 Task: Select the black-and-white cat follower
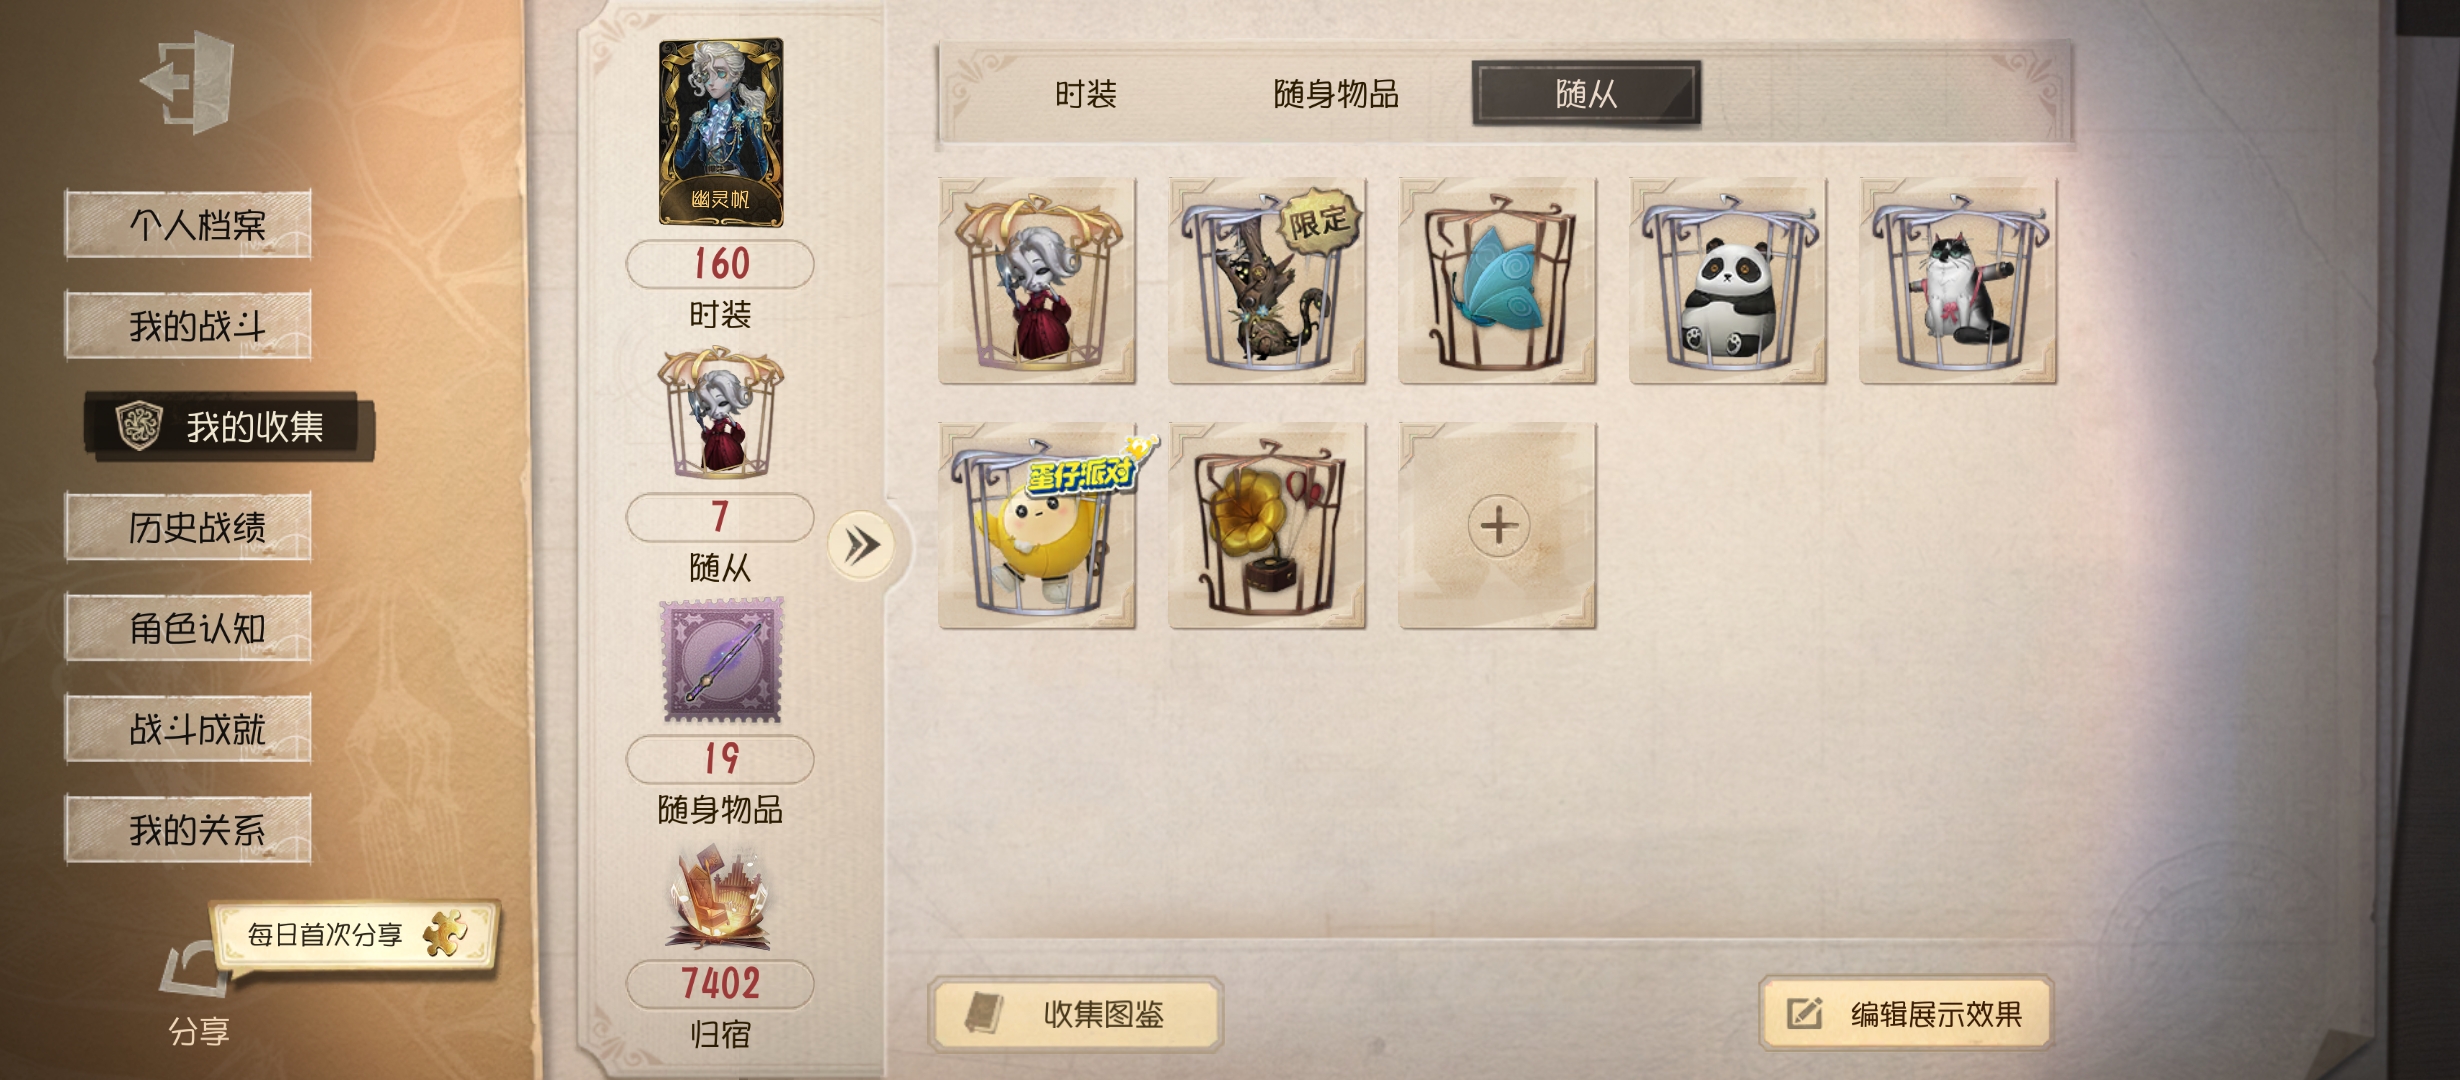click(x=1958, y=281)
